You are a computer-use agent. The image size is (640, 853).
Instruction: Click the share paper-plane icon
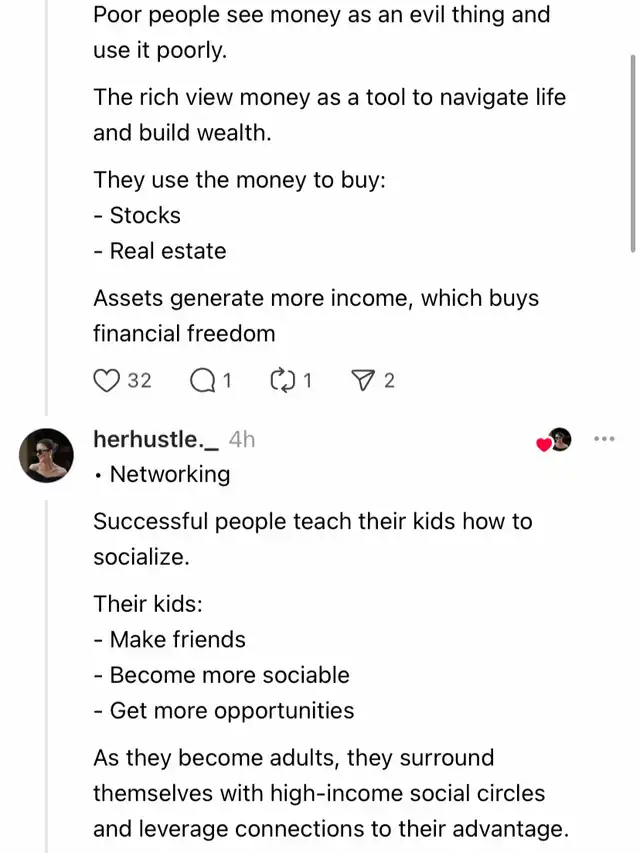point(363,380)
